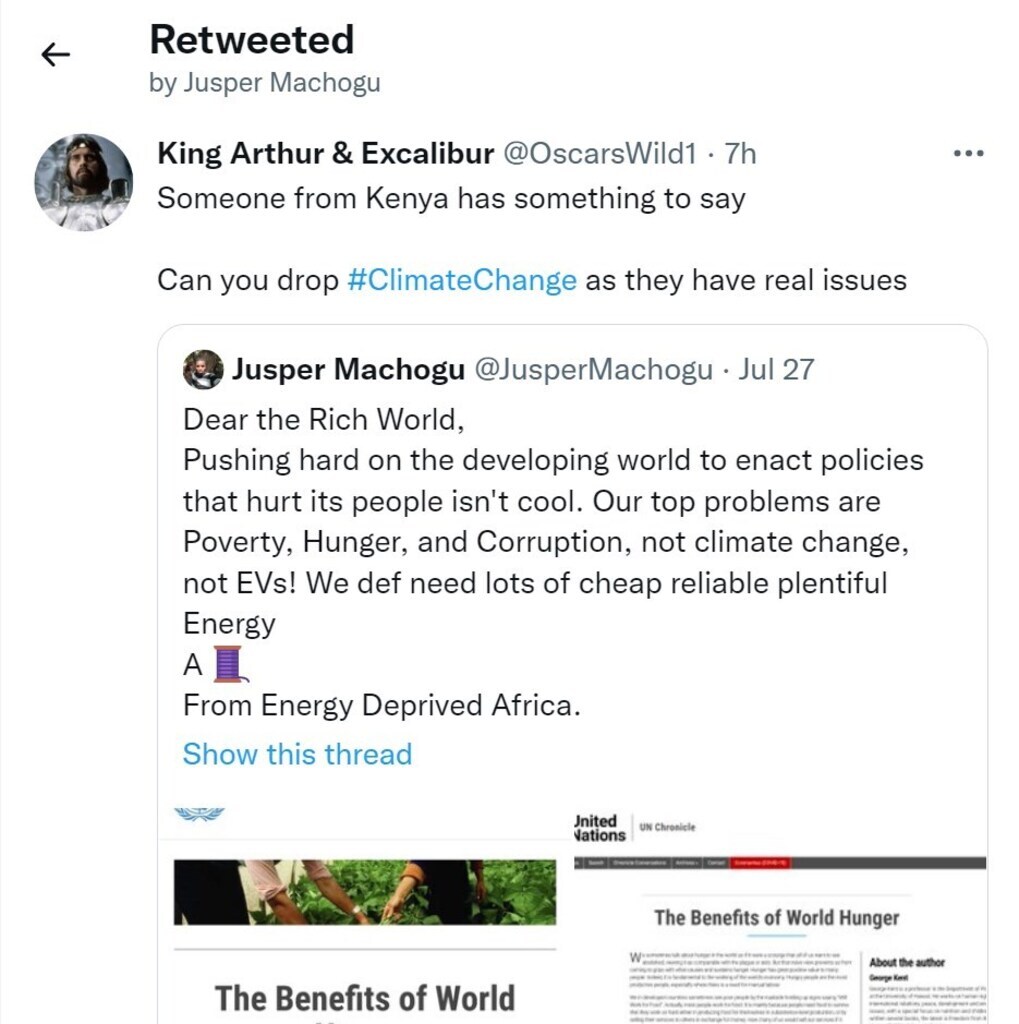Tap Jusper Machogu's small avatar in quoted tweet
The height and width of the screenshot is (1024, 1019).
(203, 370)
